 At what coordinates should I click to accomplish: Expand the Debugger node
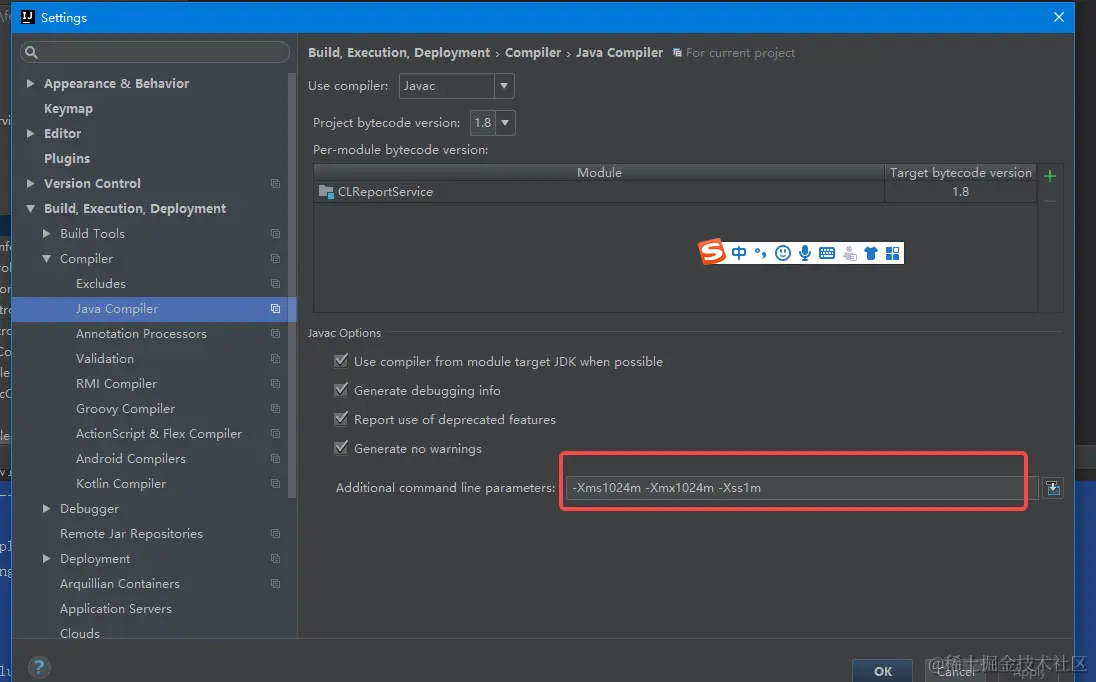tap(46, 509)
